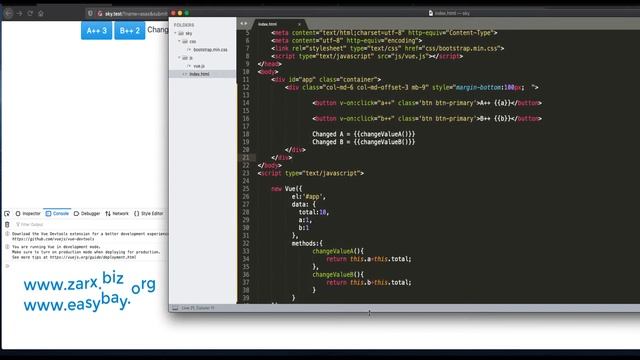Screen dimensions: 640x360
Task: Collapse the sky folder arrow
Action: click(x=176, y=33)
